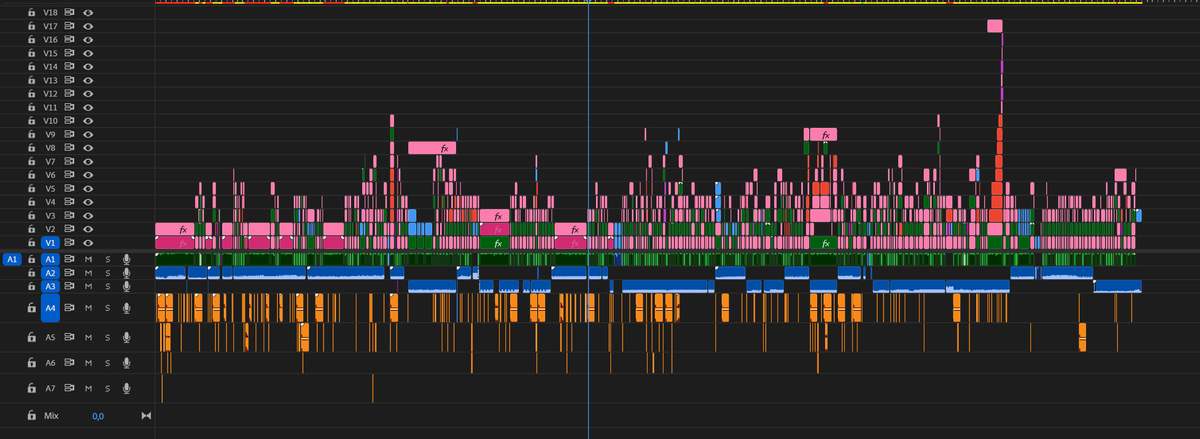Click the lock icon on audio track A5
Screen dimensions: 1200x439
tap(32, 338)
